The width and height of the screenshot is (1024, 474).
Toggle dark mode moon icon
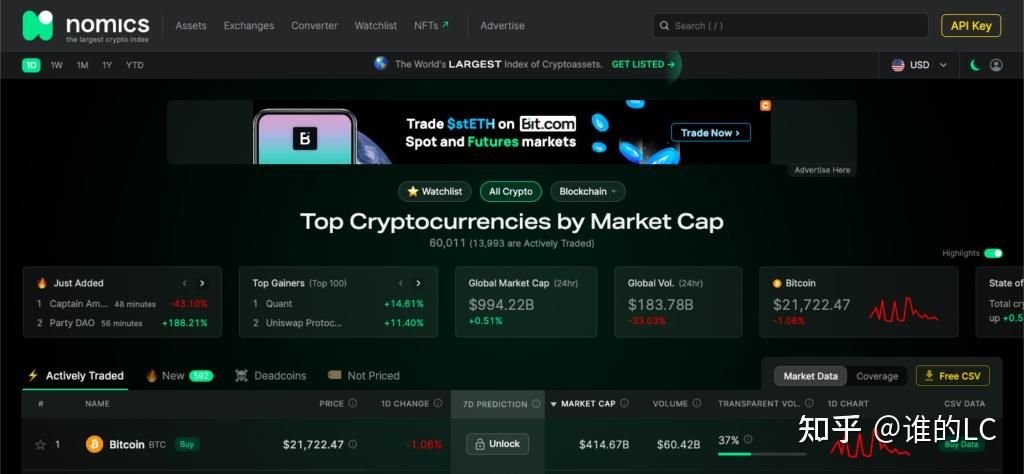[x=975, y=65]
